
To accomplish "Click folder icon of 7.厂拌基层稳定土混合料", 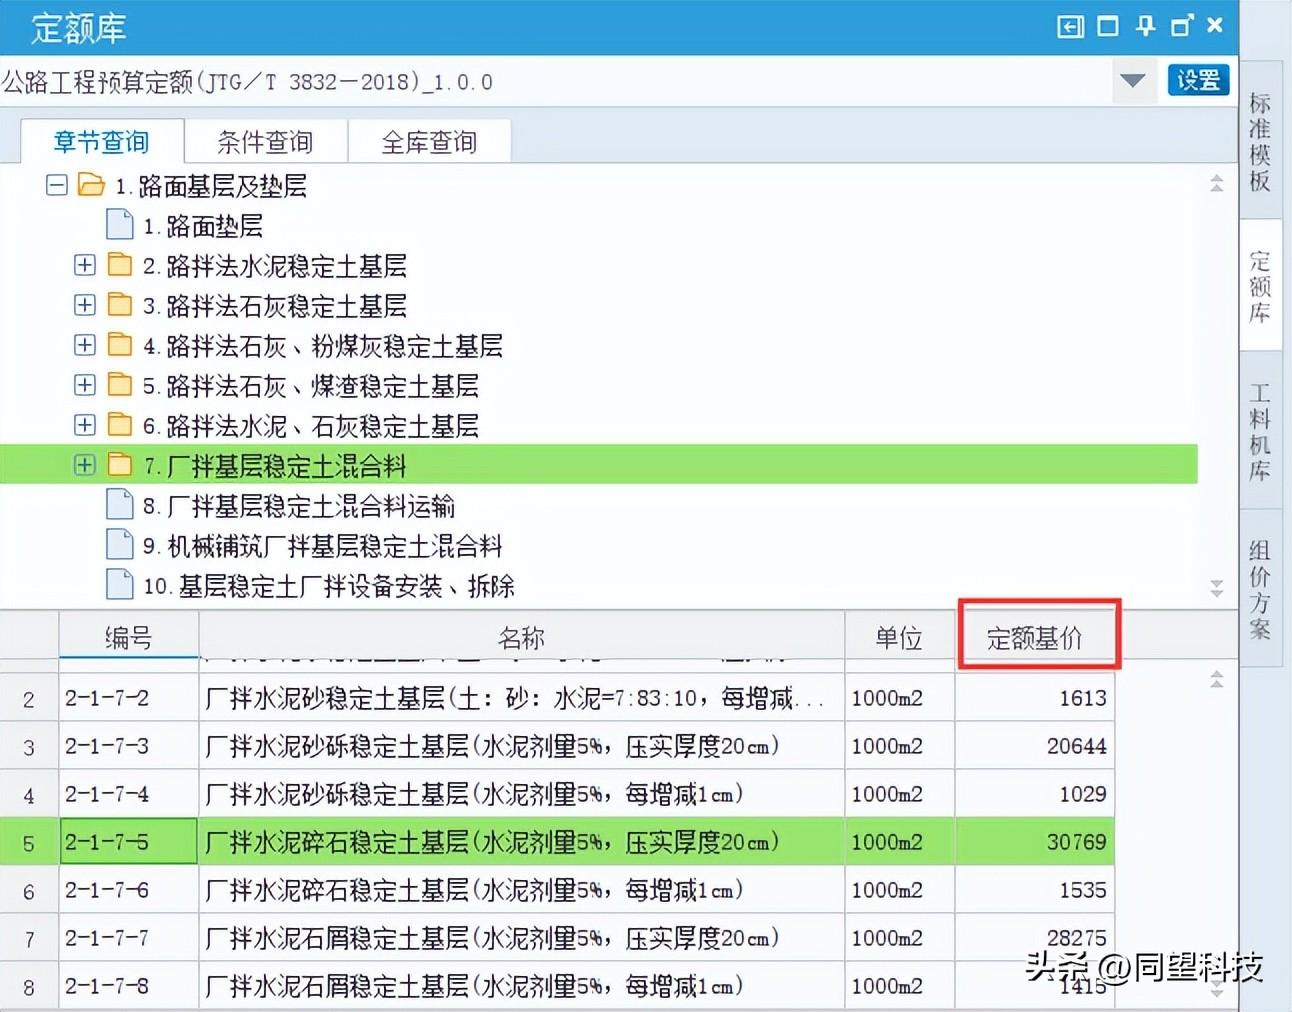I will [120, 464].
